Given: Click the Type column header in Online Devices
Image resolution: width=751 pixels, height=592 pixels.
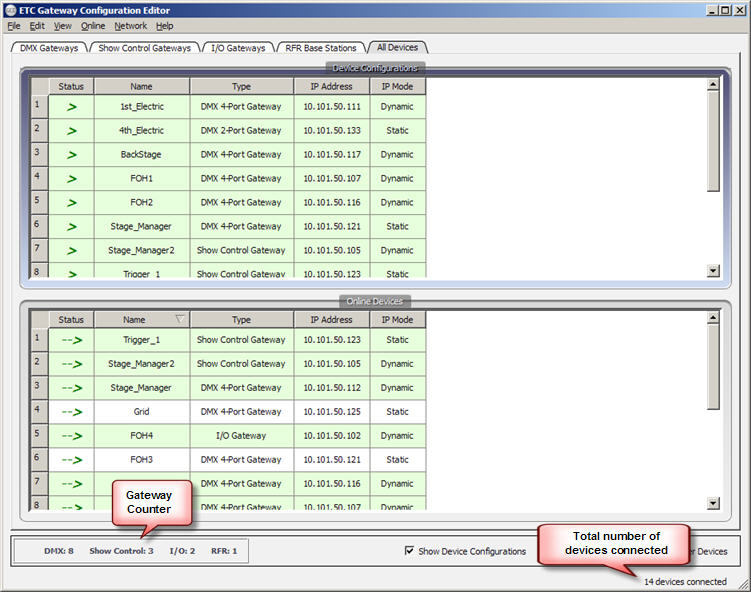Looking at the screenshot, I should click(241, 320).
